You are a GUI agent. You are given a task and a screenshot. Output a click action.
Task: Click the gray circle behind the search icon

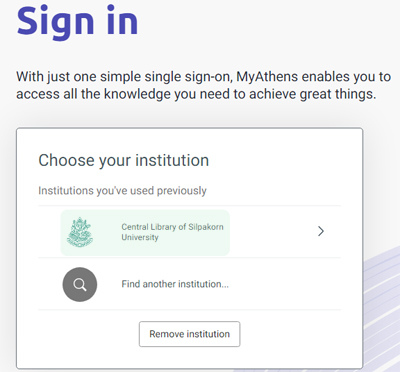[x=80, y=285]
